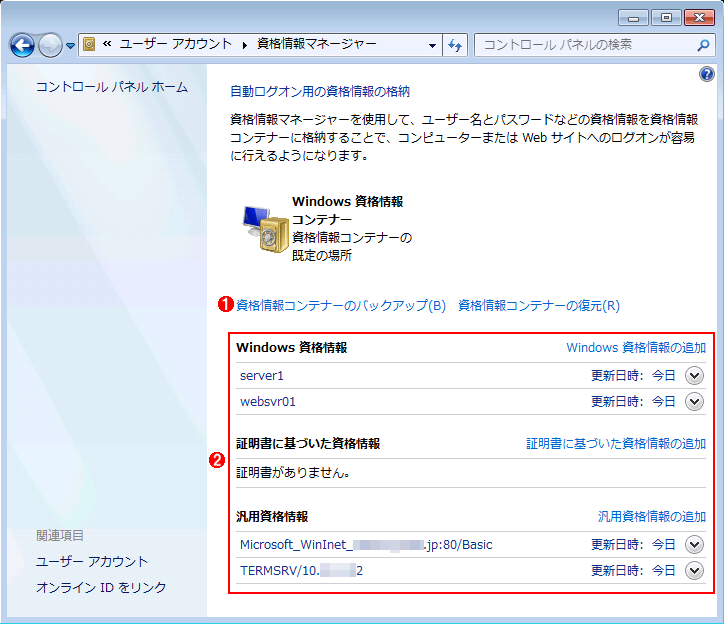Expand the websvr01 credential chevron
This screenshot has width=724, height=624.
[694, 401]
